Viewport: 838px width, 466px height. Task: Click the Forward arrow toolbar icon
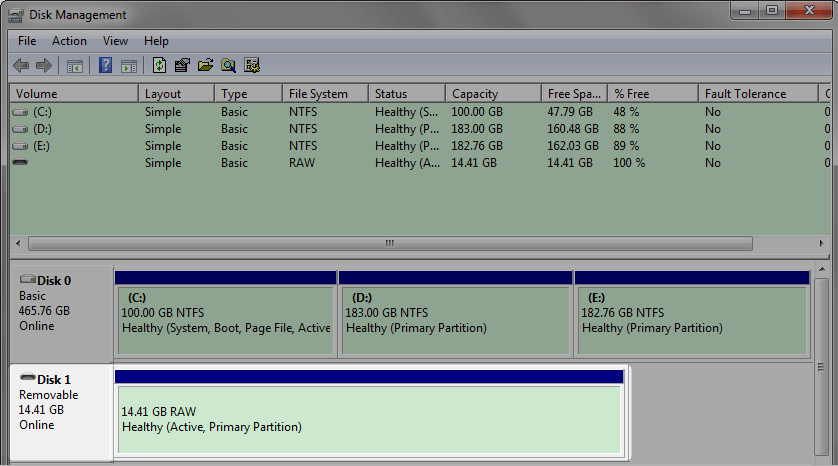tap(43, 66)
